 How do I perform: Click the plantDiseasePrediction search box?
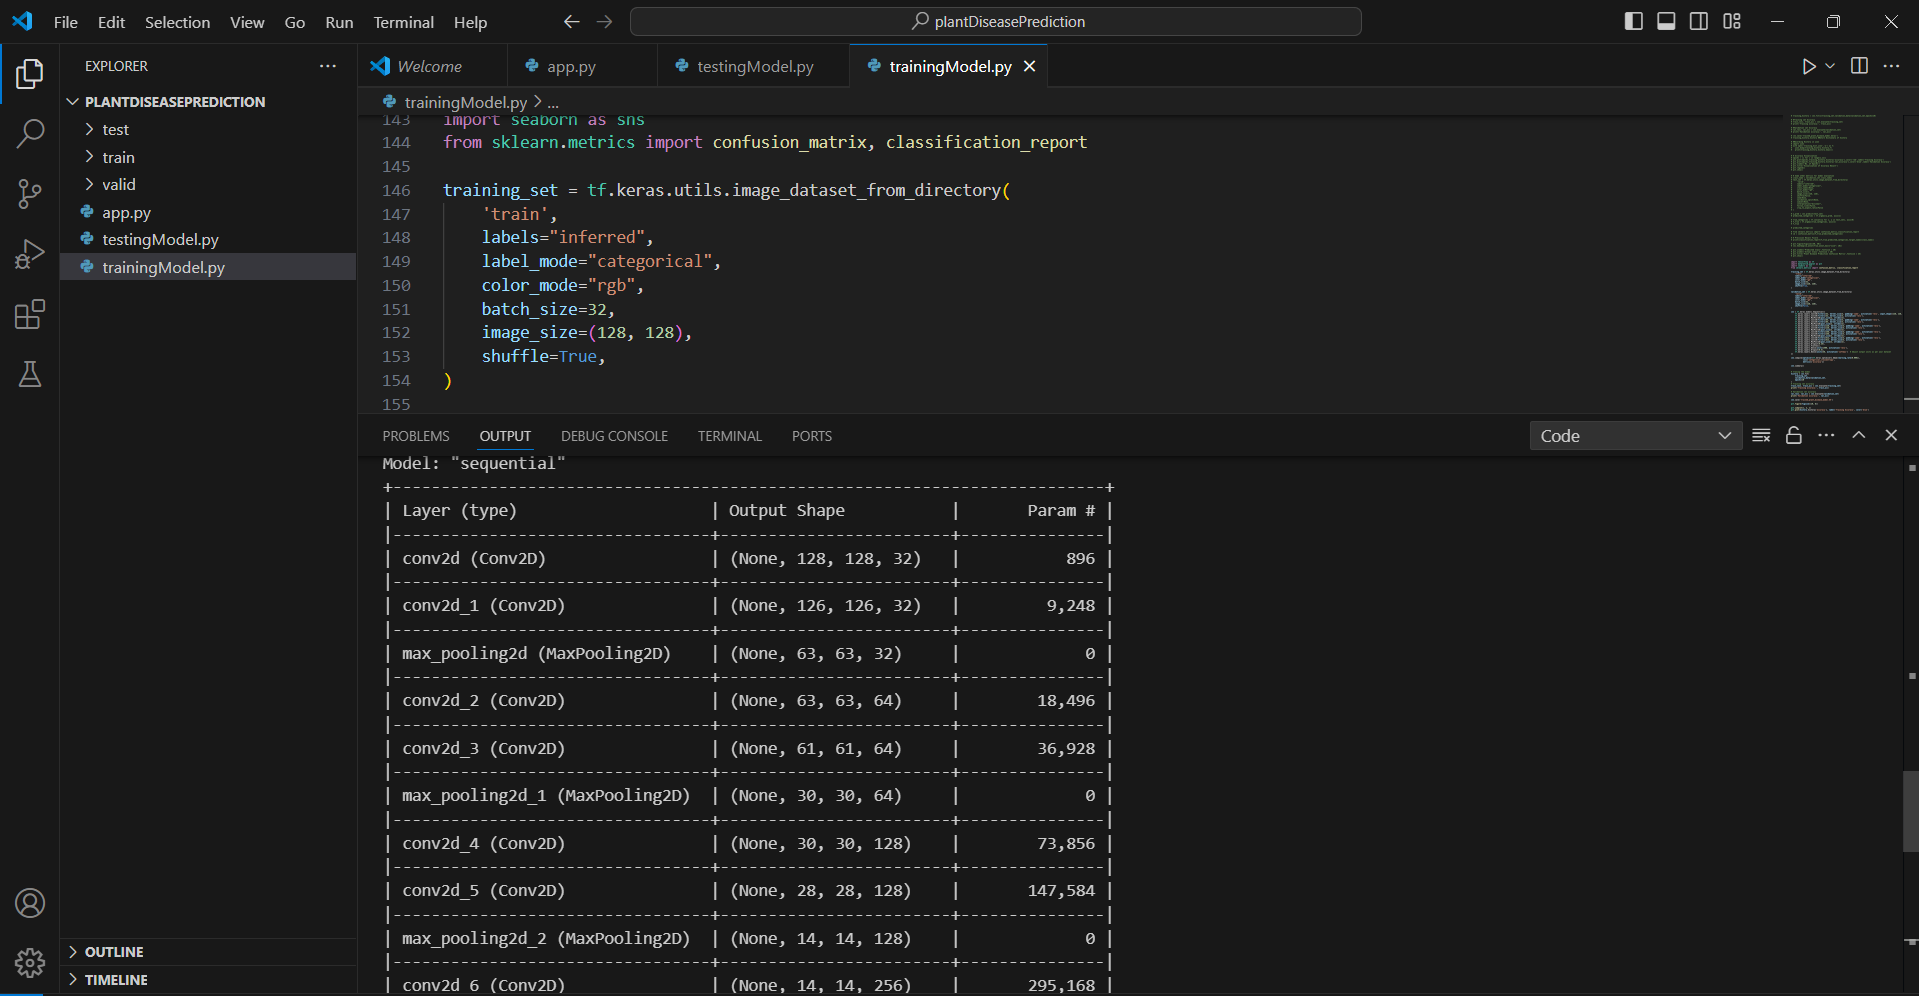pos(996,22)
